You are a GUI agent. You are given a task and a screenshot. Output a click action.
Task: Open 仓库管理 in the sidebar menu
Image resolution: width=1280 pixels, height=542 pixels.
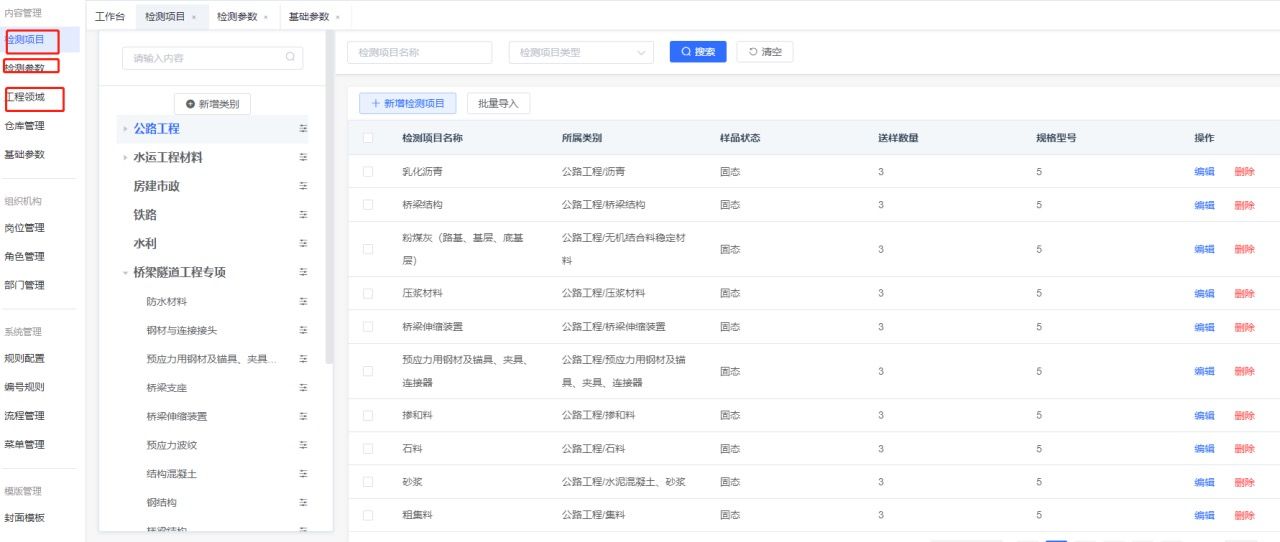tap(24, 126)
